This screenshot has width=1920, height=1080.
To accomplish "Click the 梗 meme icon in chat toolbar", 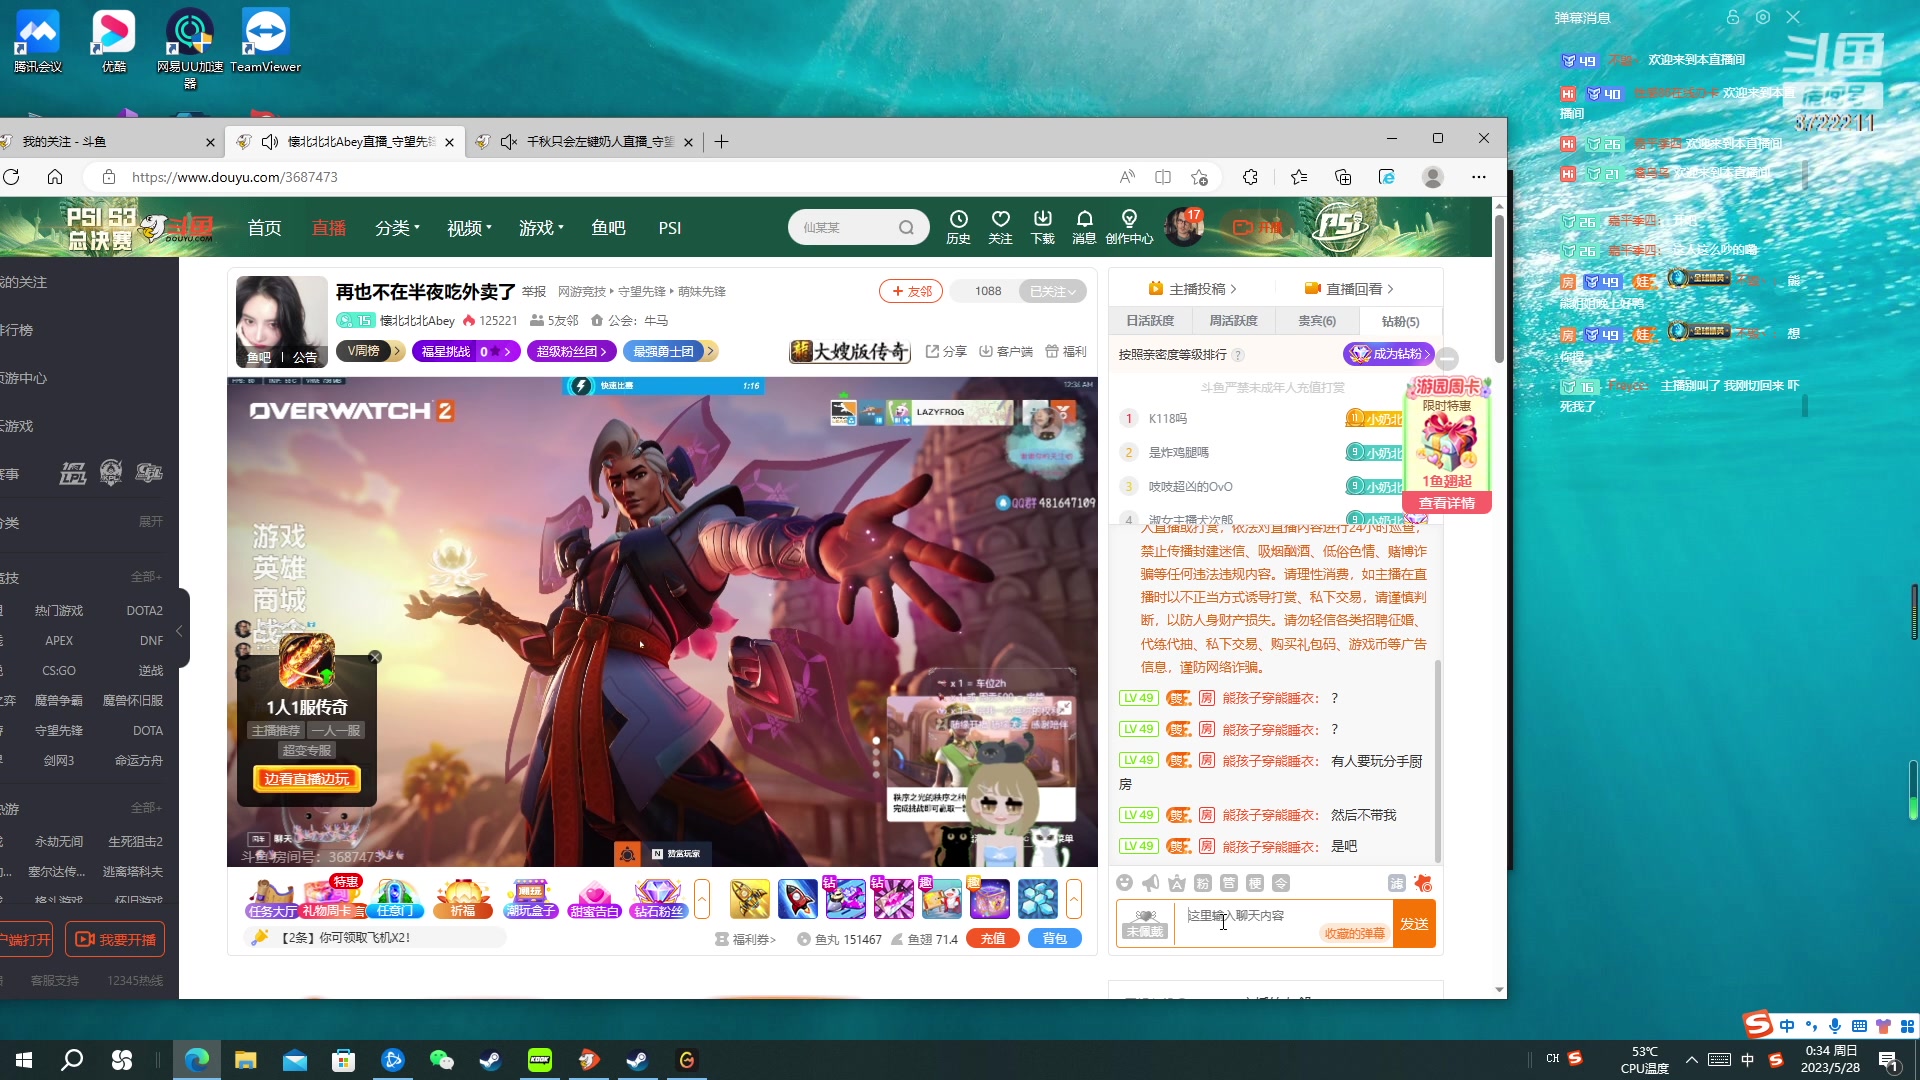I will click(x=1255, y=883).
